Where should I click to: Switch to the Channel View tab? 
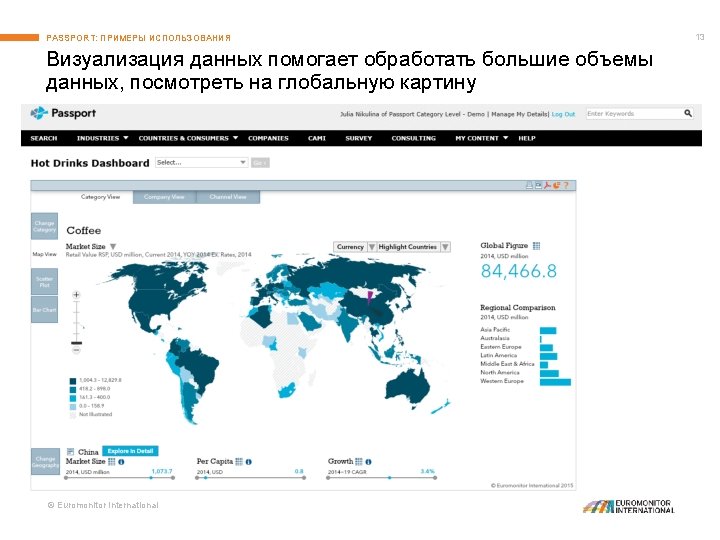pos(228,197)
